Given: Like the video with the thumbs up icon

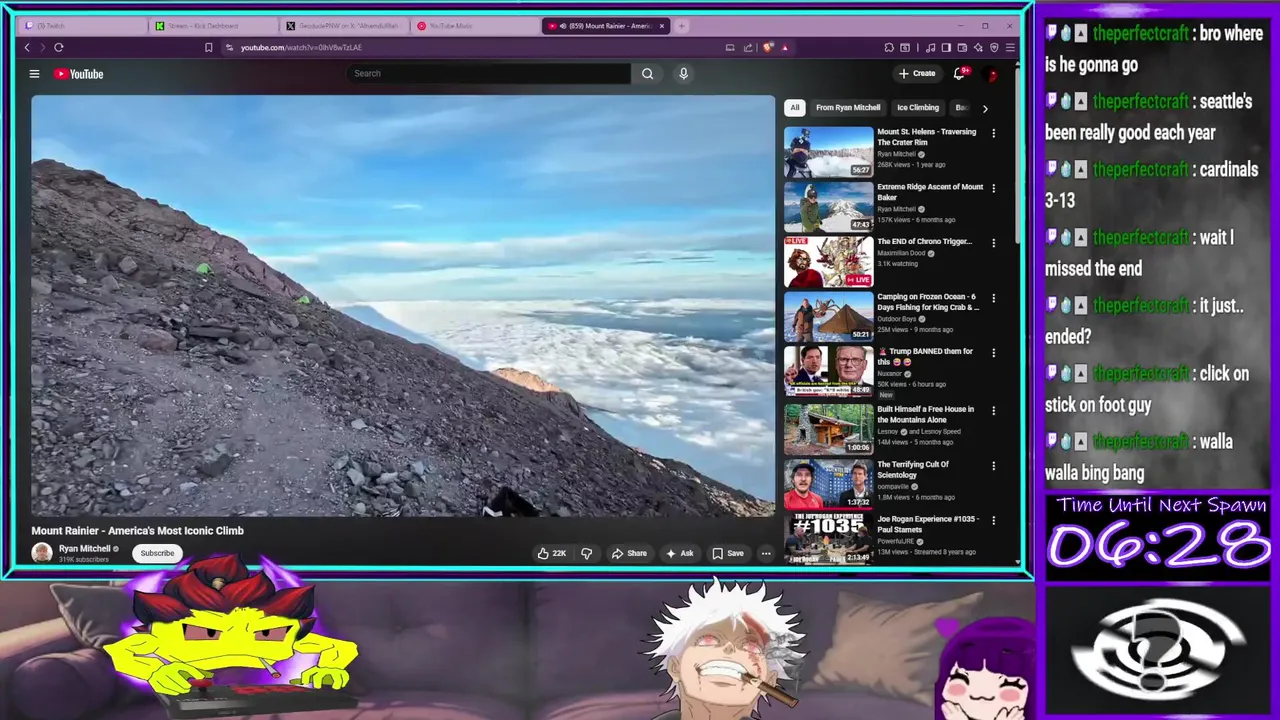Looking at the screenshot, I should click(x=552, y=553).
